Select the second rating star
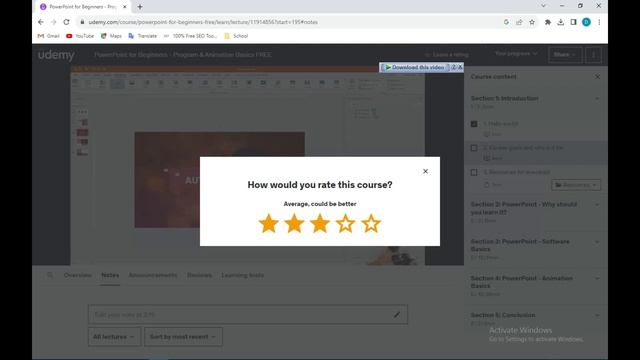The width and height of the screenshot is (640, 360). coord(294,223)
